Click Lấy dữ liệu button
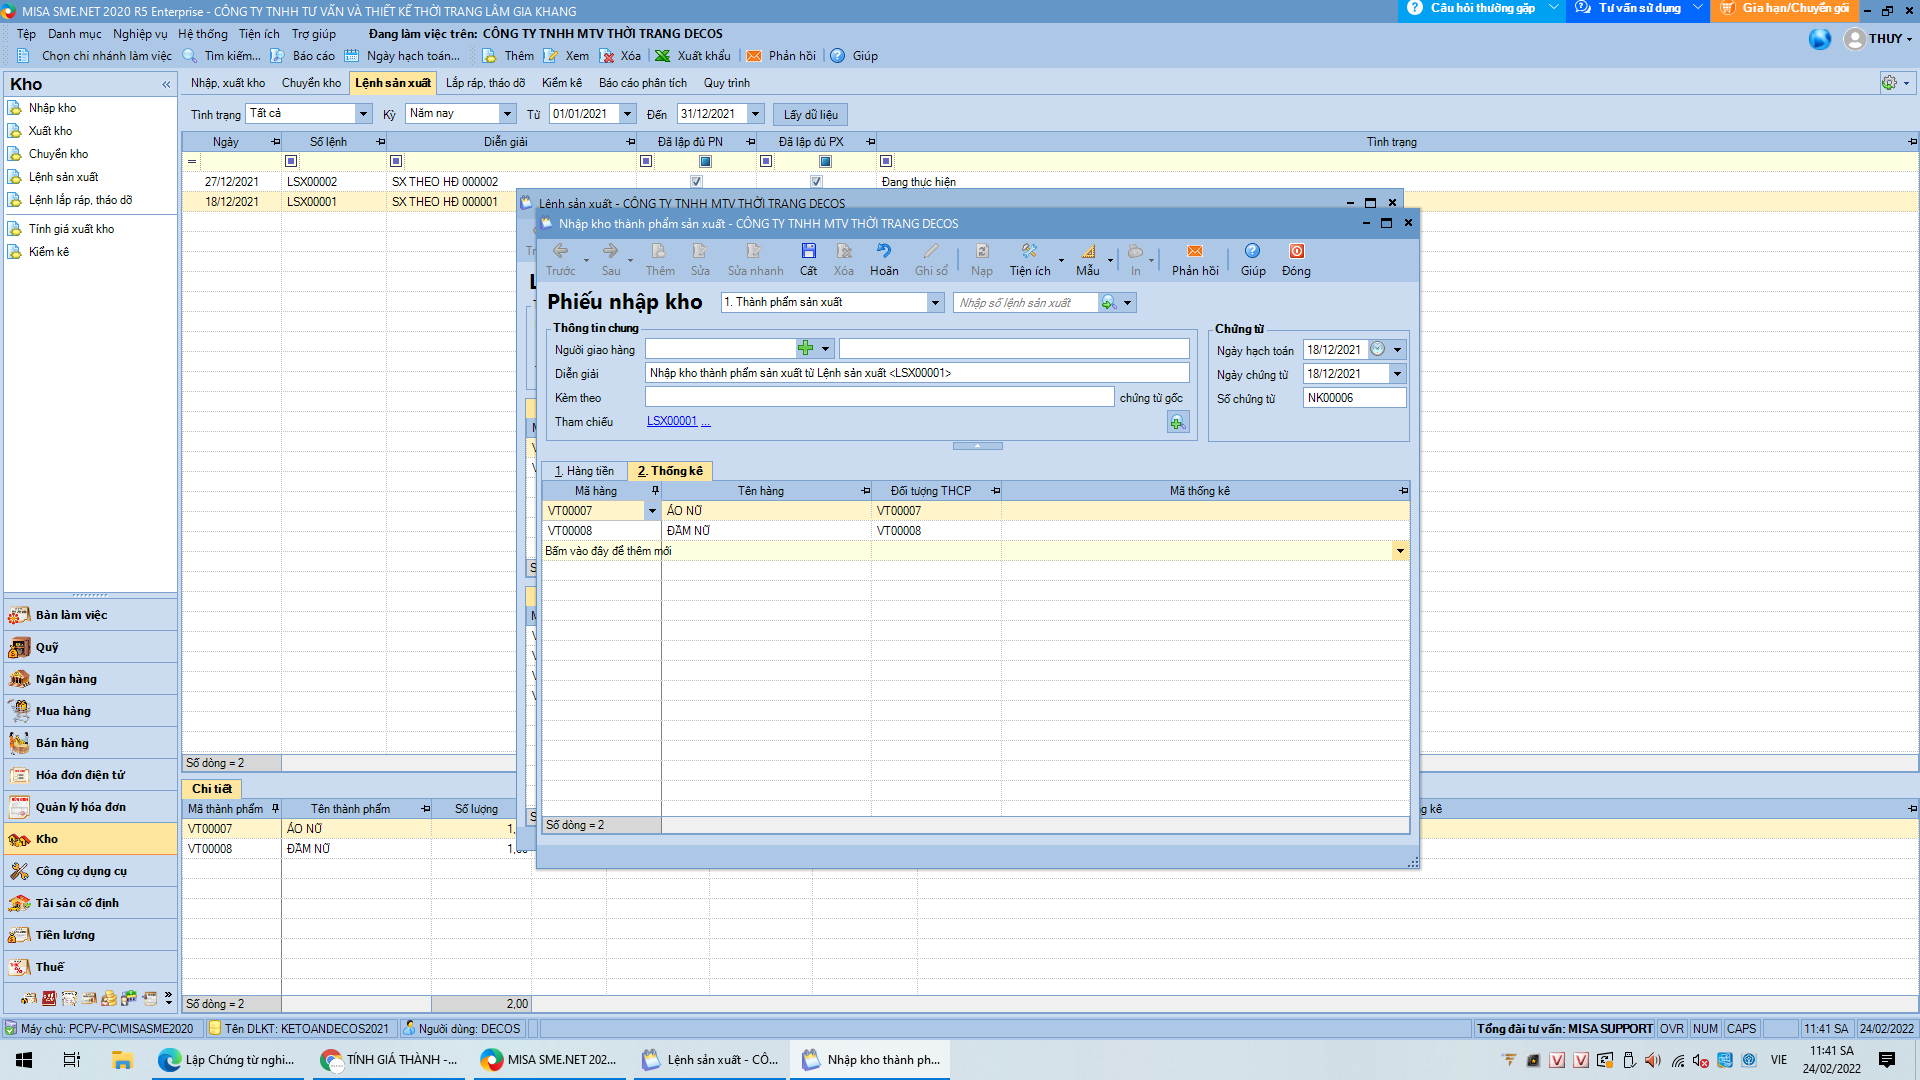The height and width of the screenshot is (1080, 1920). tap(811, 115)
